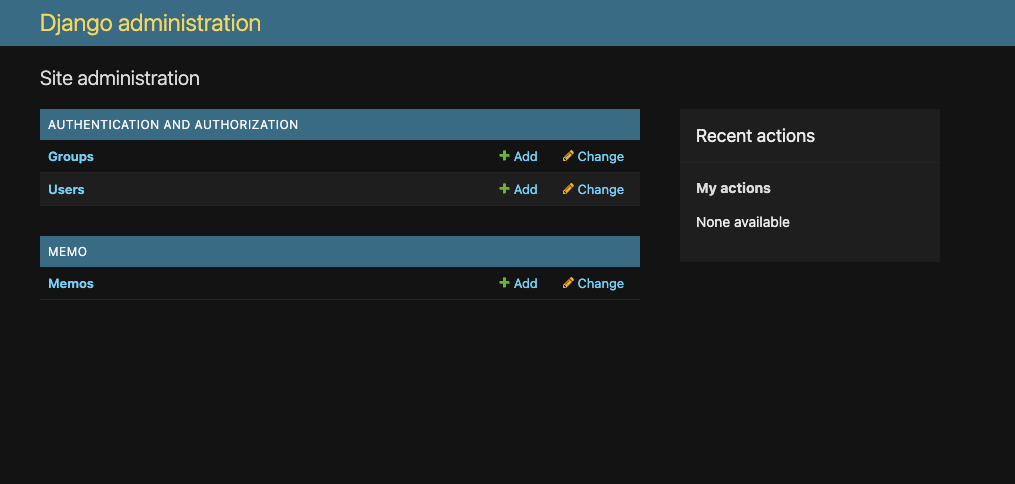Select the None available text
The image size is (1015, 484).
742,223
